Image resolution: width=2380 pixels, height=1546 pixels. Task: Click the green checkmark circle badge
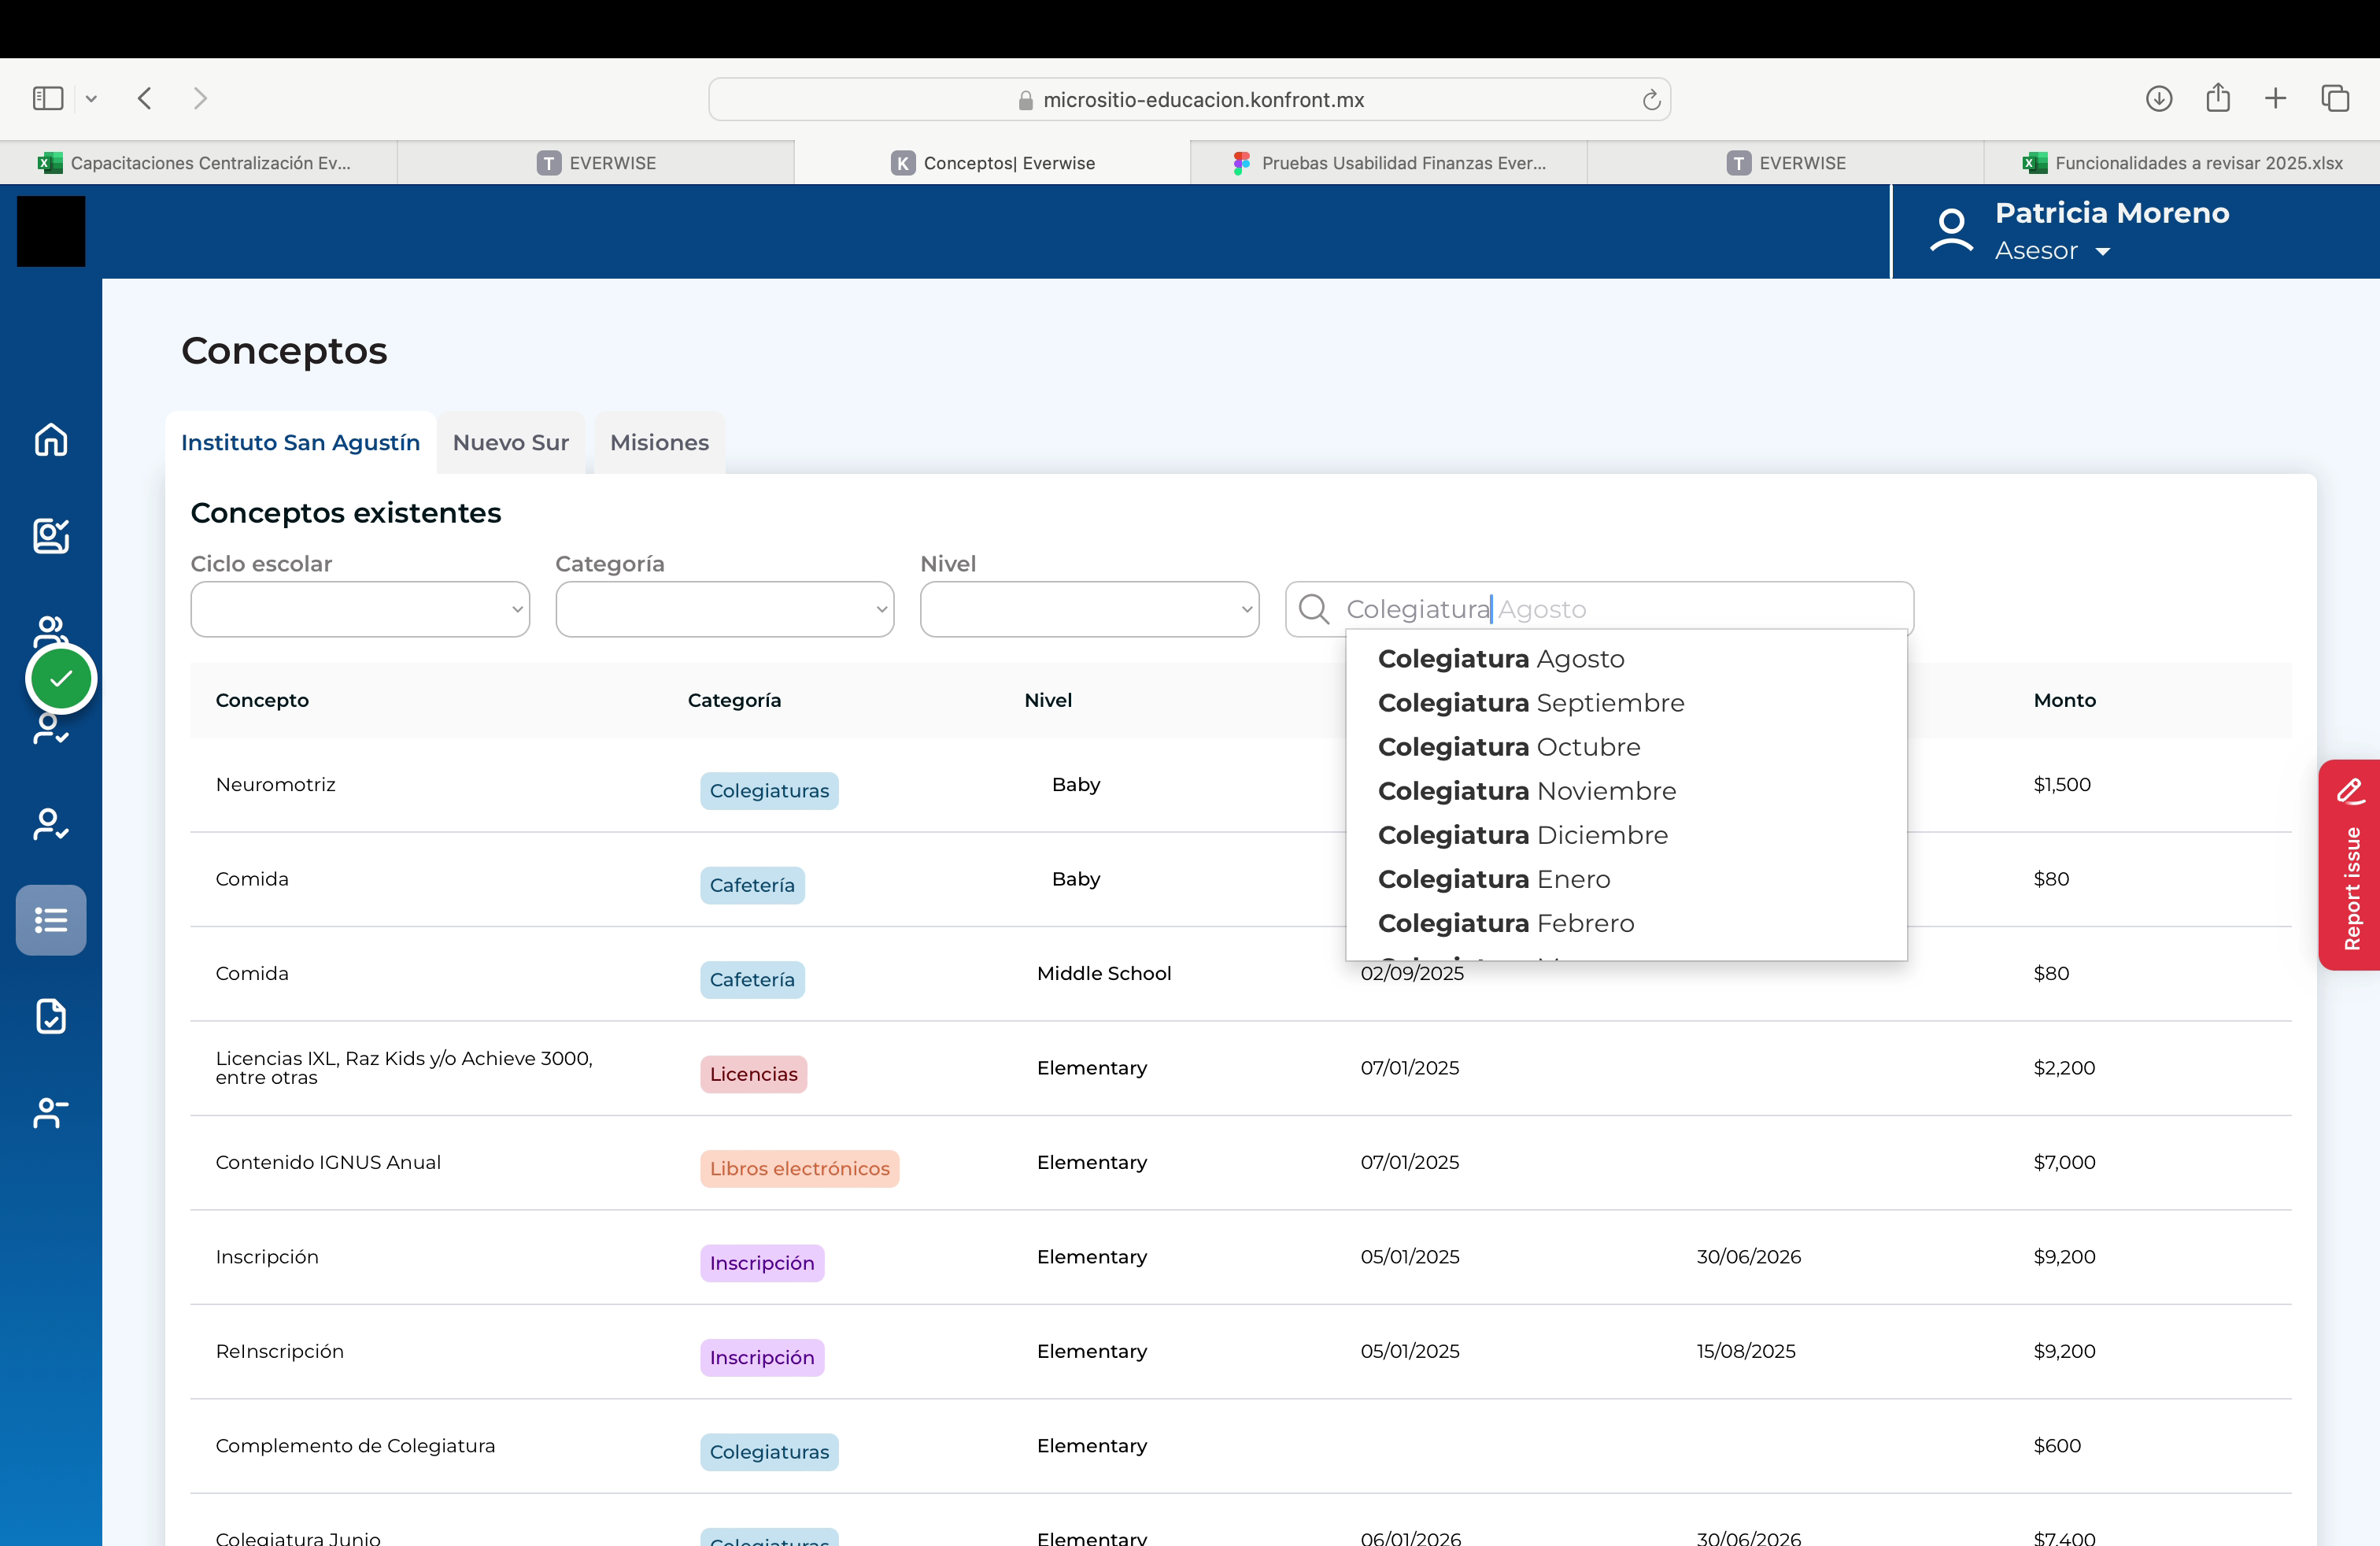(61, 679)
